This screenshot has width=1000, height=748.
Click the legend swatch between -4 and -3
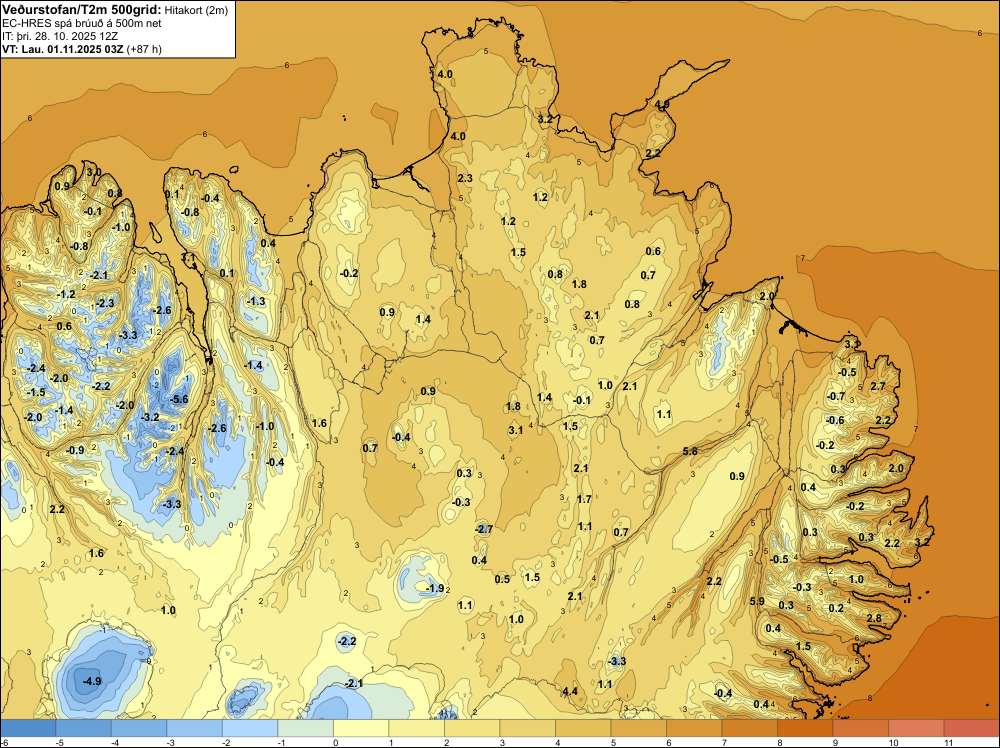[139, 728]
